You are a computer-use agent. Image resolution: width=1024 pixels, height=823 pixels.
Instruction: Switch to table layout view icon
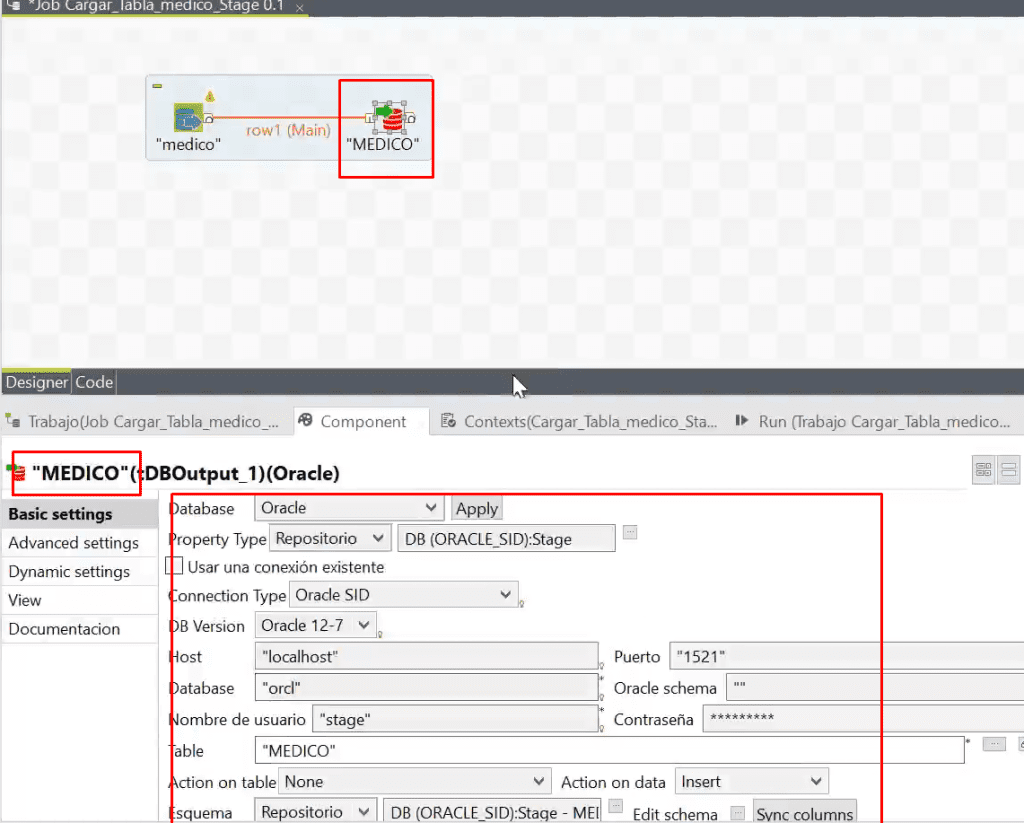[x=984, y=470]
